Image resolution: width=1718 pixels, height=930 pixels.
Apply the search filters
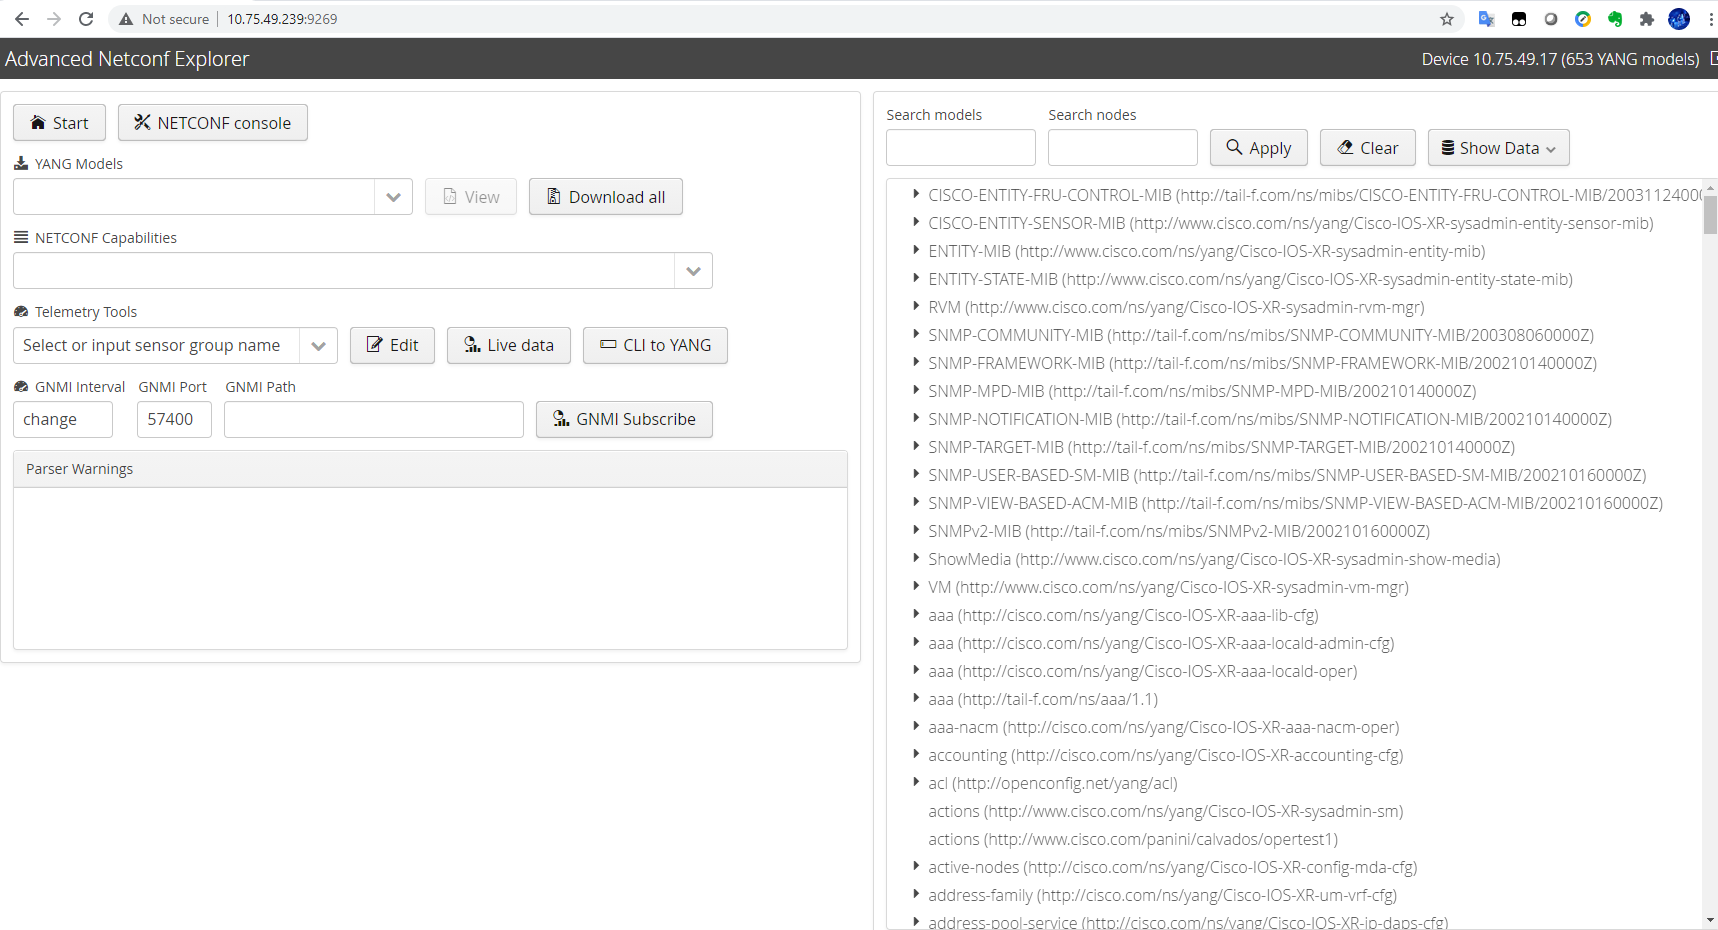coord(1258,148)
